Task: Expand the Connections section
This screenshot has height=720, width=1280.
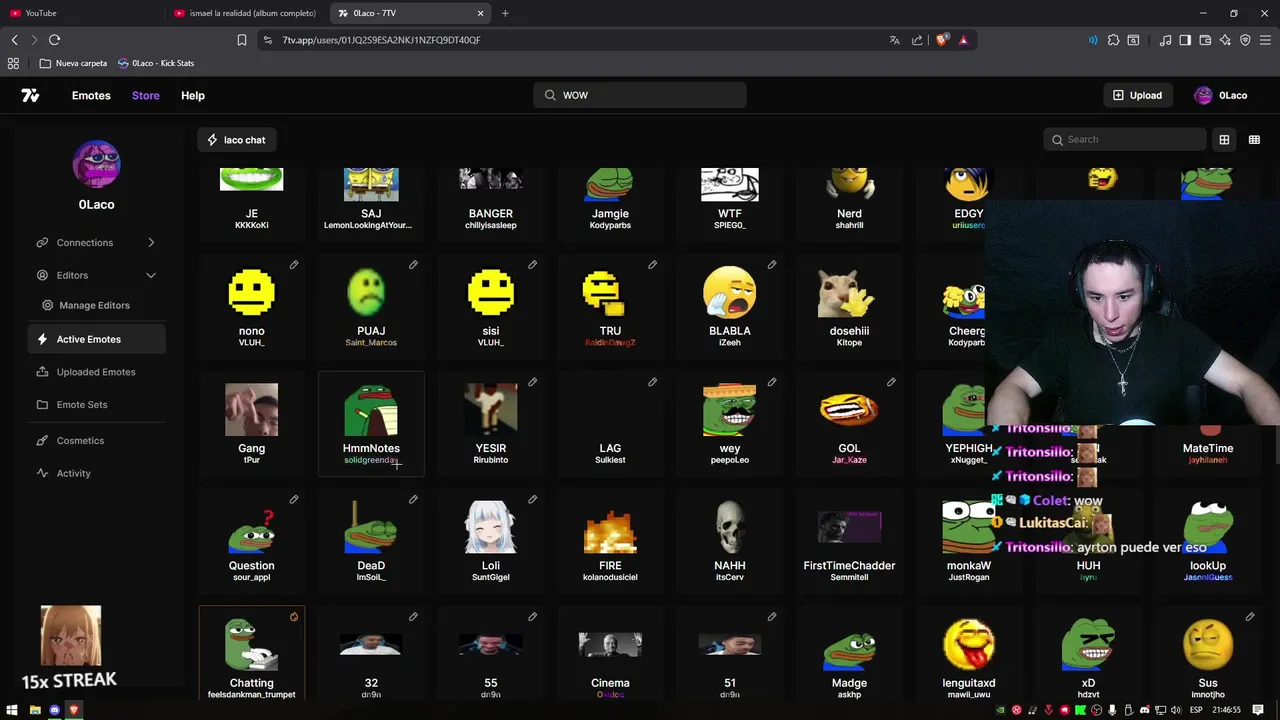Action: click(96, 242)
